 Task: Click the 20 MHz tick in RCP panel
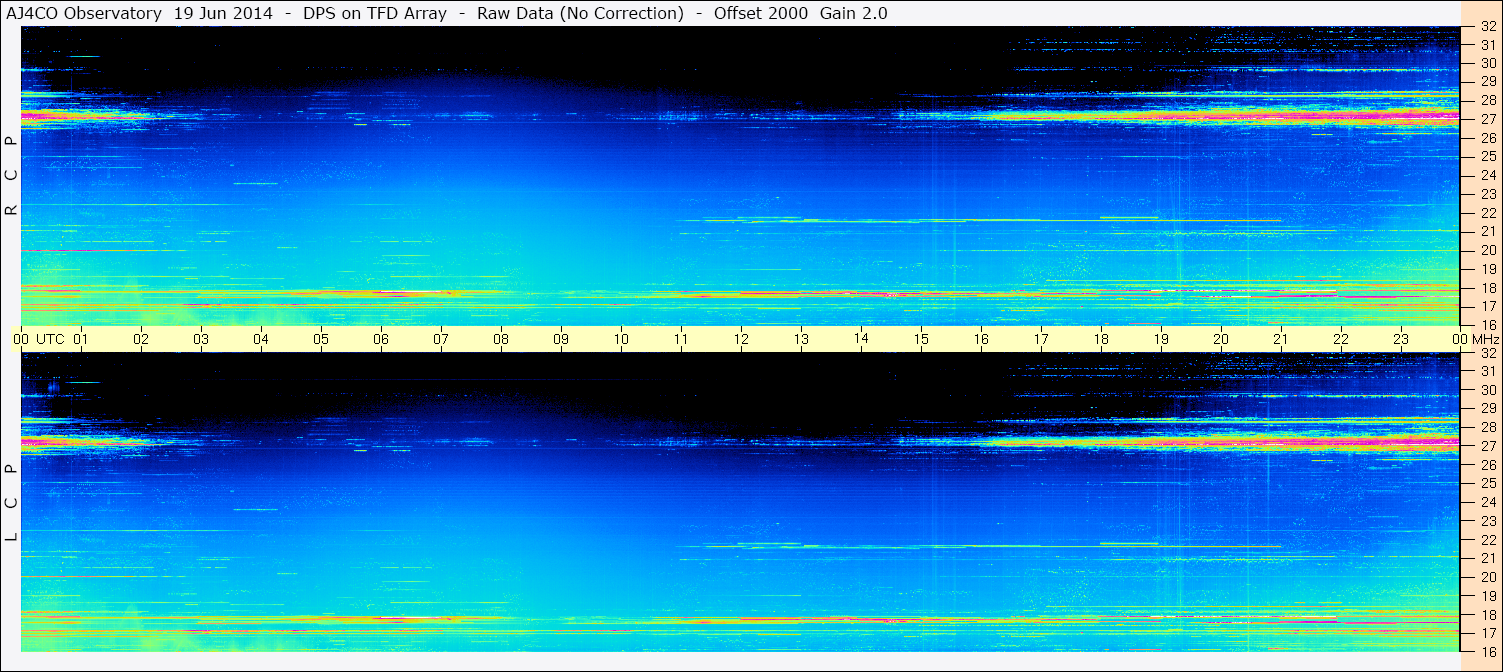click(1488, 250)
